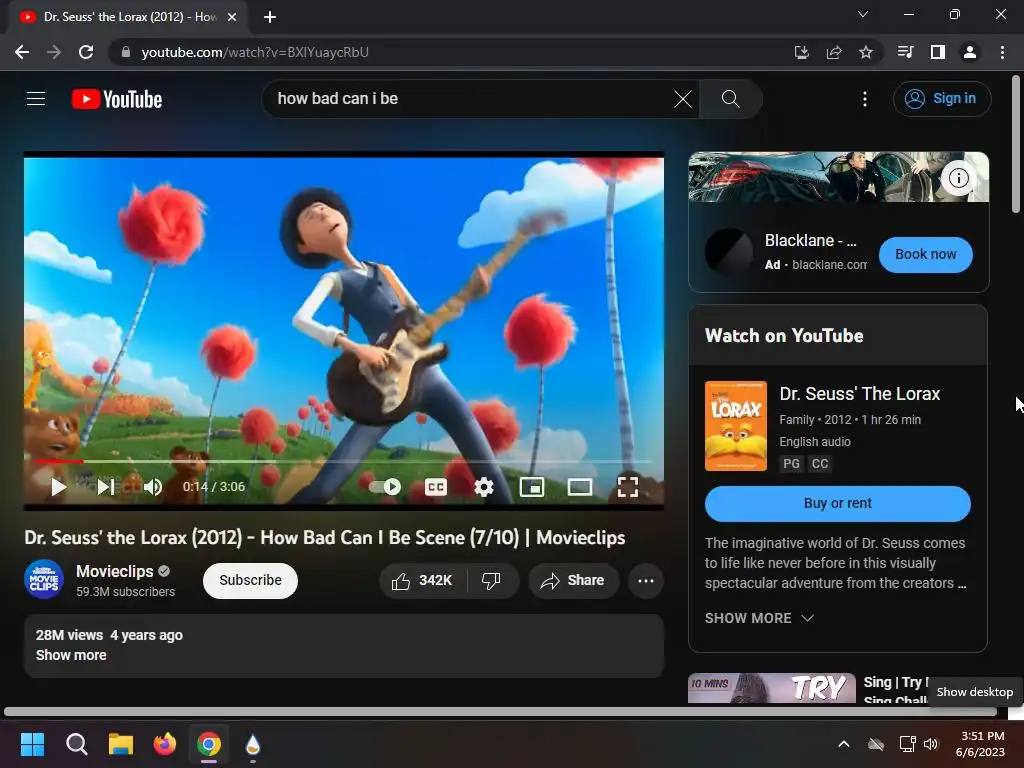View site info lock icon
This screenshot has height=768, width=1024.
(x=126, y=52)
